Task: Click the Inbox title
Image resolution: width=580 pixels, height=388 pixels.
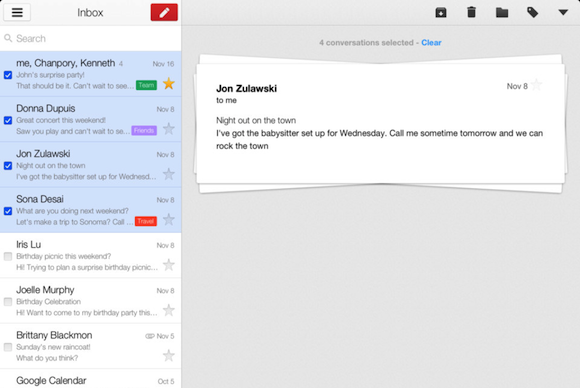Action: coord(90,13)
